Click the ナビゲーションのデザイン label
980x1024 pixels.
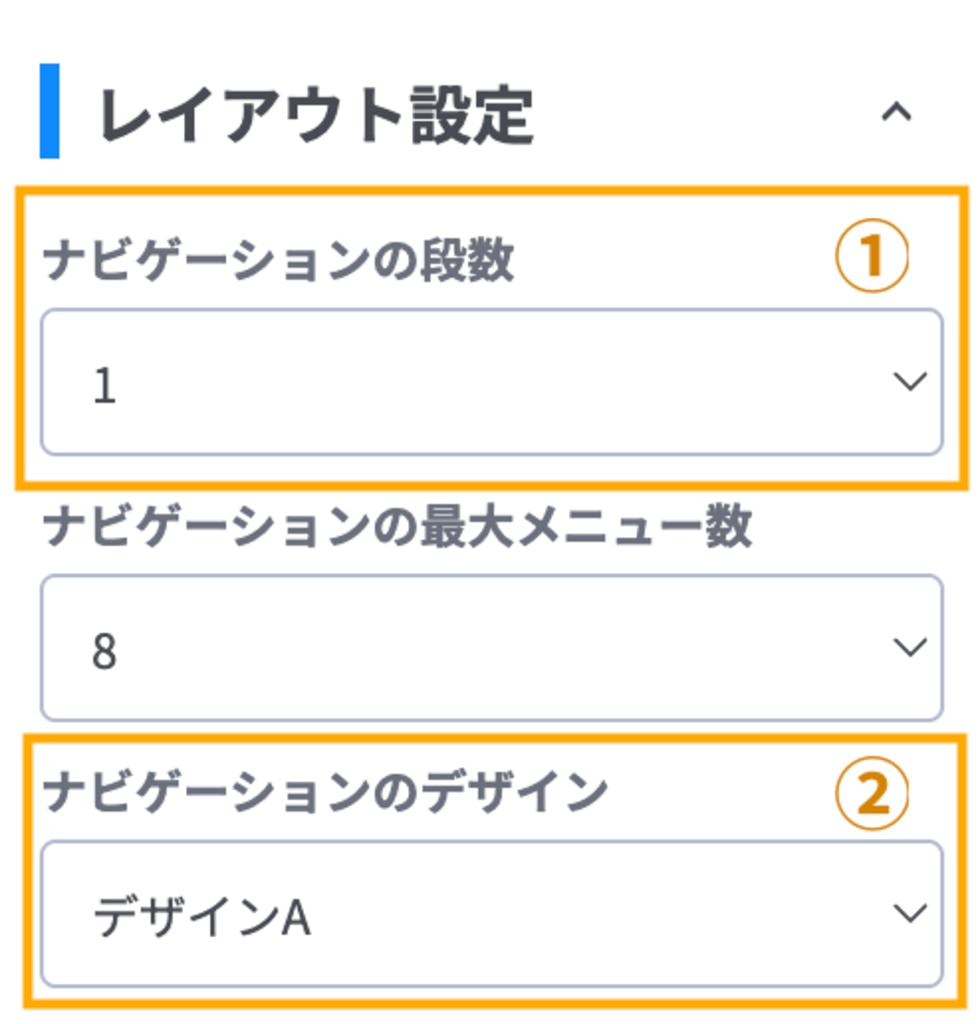click(326, 793)
